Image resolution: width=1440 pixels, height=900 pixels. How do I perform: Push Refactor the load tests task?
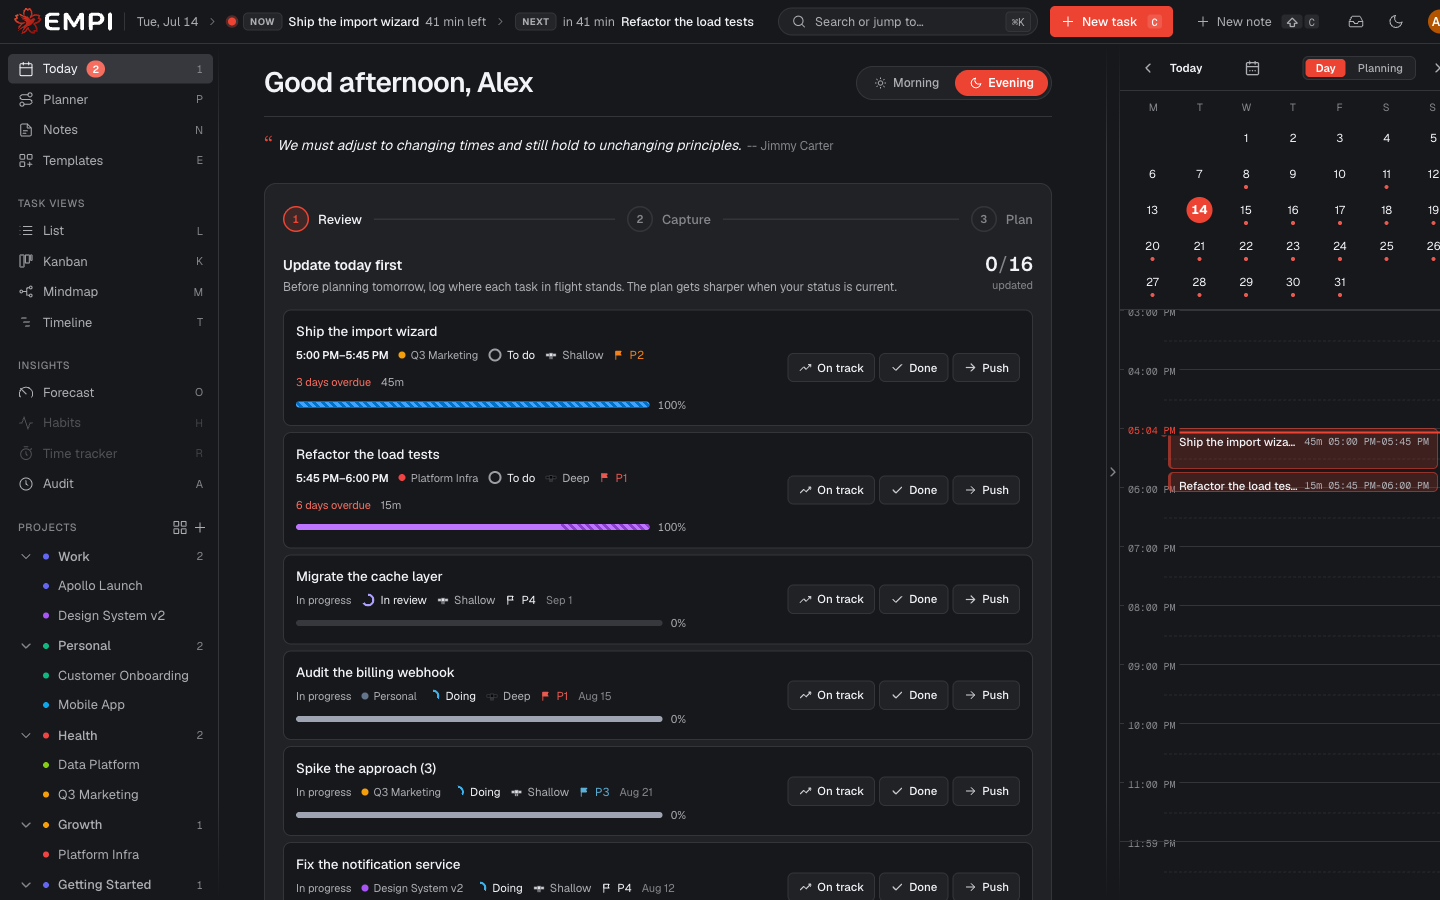986,490
